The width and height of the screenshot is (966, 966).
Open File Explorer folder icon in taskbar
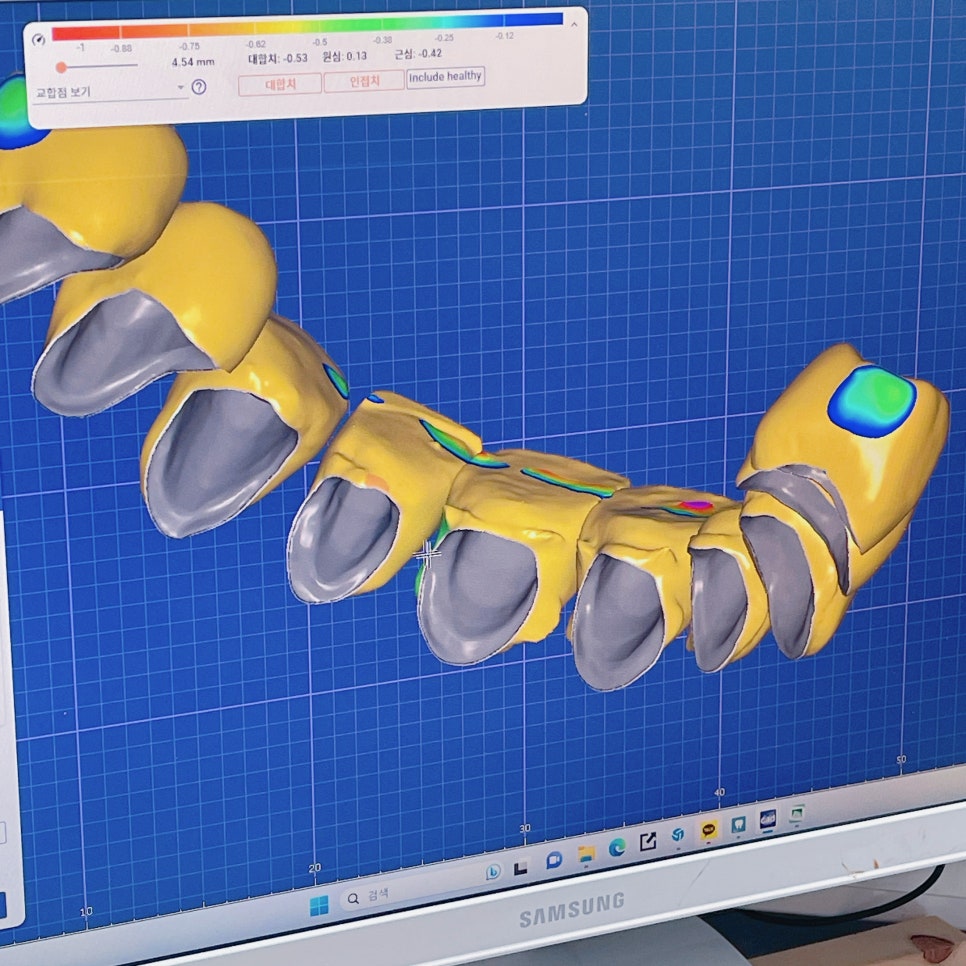point(586,854)
